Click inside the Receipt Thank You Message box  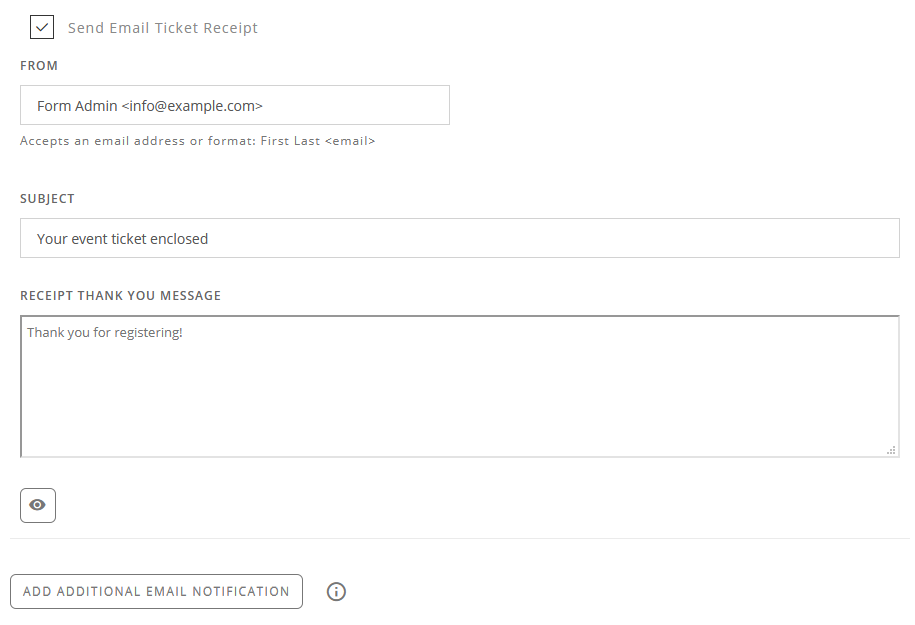pyautogui.click(x=459, y=385)
